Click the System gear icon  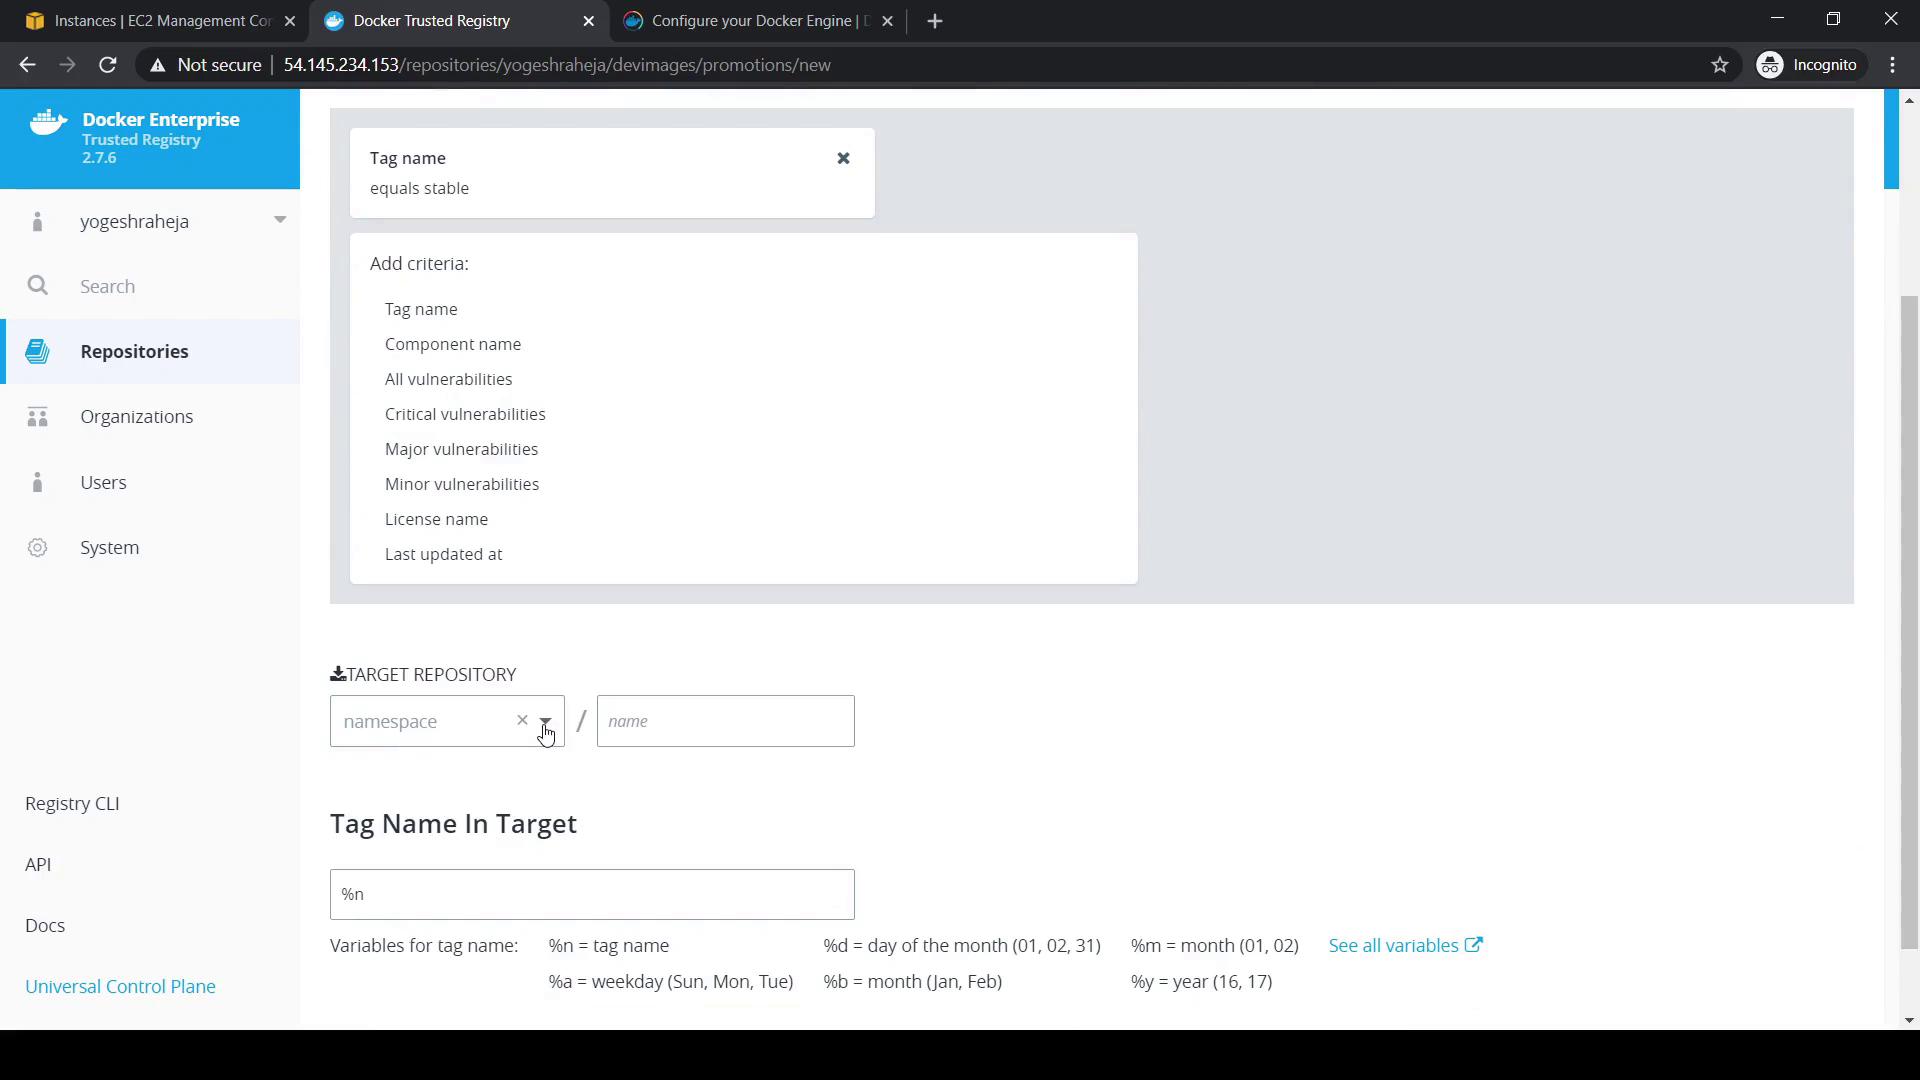point(38,548)
